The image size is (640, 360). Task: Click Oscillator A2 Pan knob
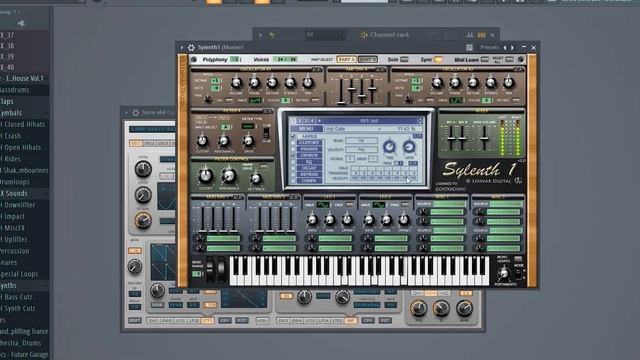(x=508, y=83)
